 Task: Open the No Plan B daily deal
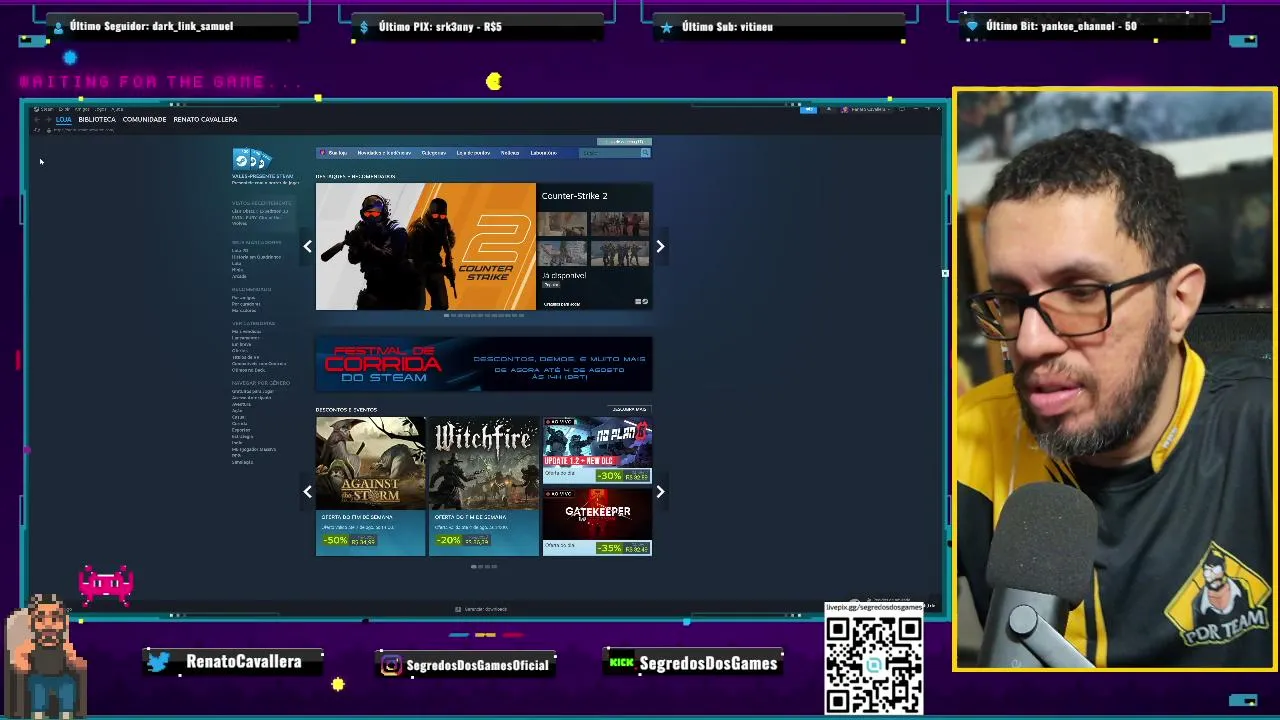coord(597,450)
